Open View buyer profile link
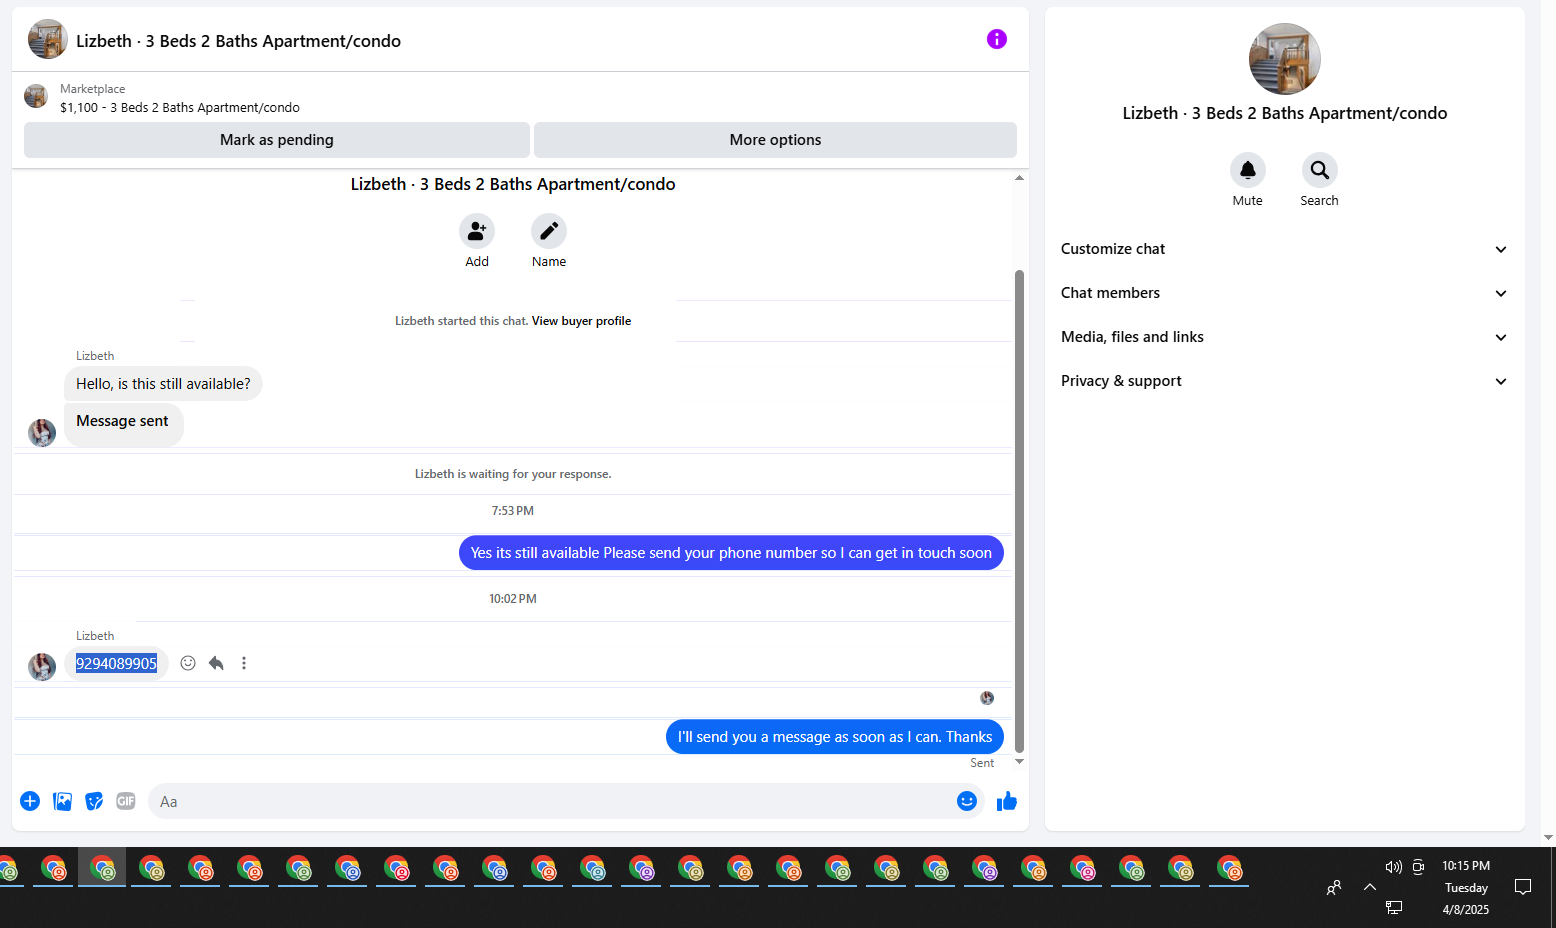Viewport: 1556px width, 928px height. pos(581,321)
